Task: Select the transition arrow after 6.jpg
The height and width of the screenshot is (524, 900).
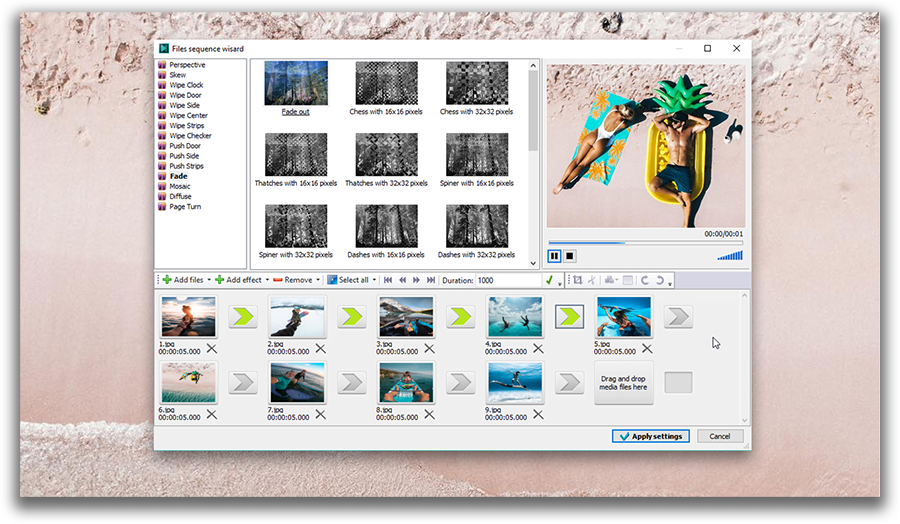Action: click(x=242, y=383)
